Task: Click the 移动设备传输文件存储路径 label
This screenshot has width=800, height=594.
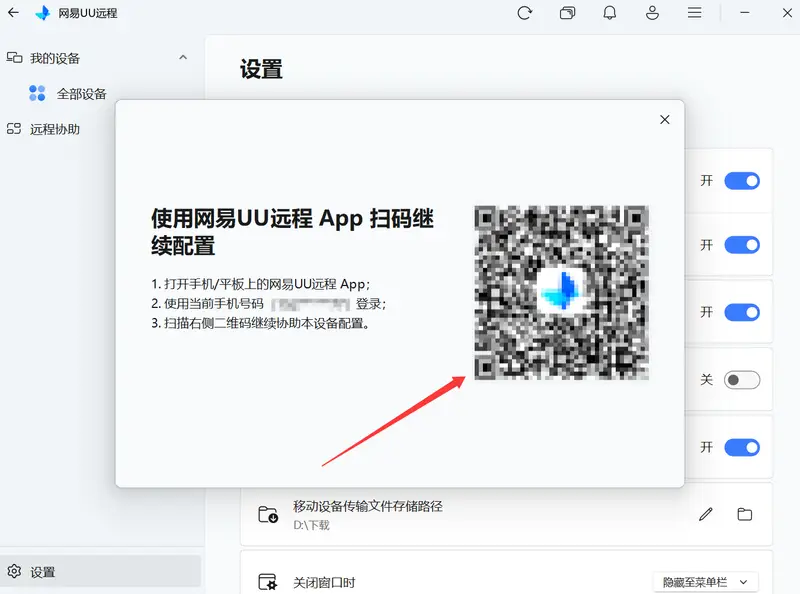Action: pos(368,506)
